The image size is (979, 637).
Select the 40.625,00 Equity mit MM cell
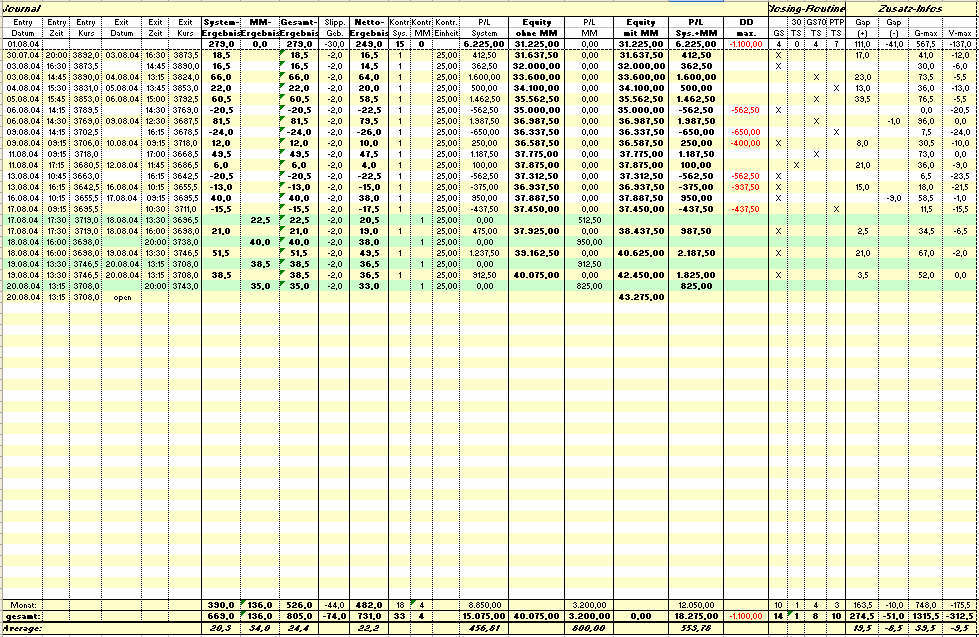(x=635, y=252)
